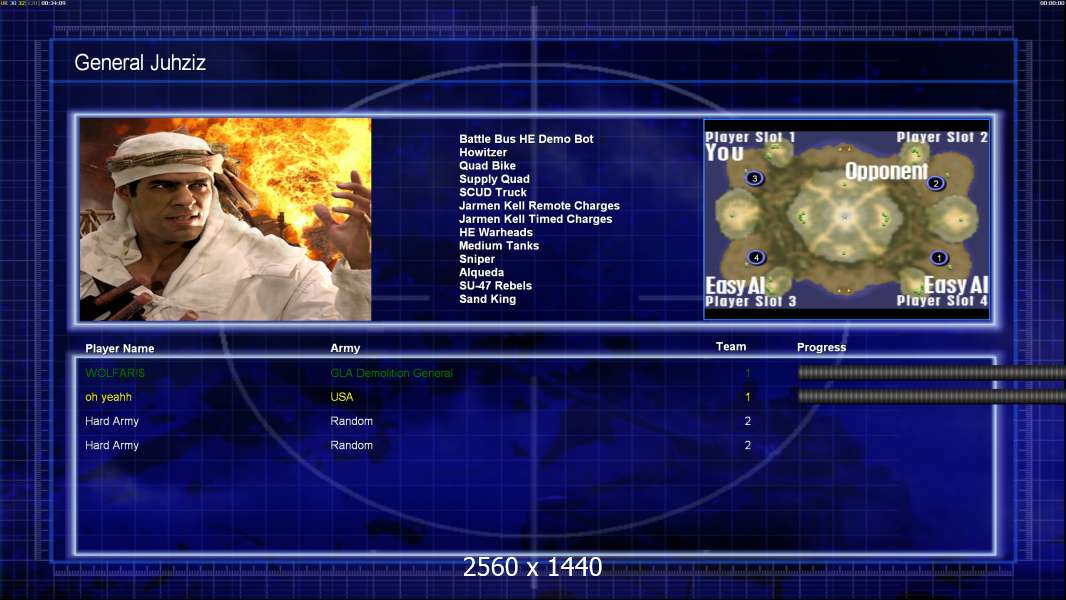Image resolution: width=1066 pixels, height=600 pixels.
Task: Click 'Player Slot 2' map label
Action: (x=942, y=137)
